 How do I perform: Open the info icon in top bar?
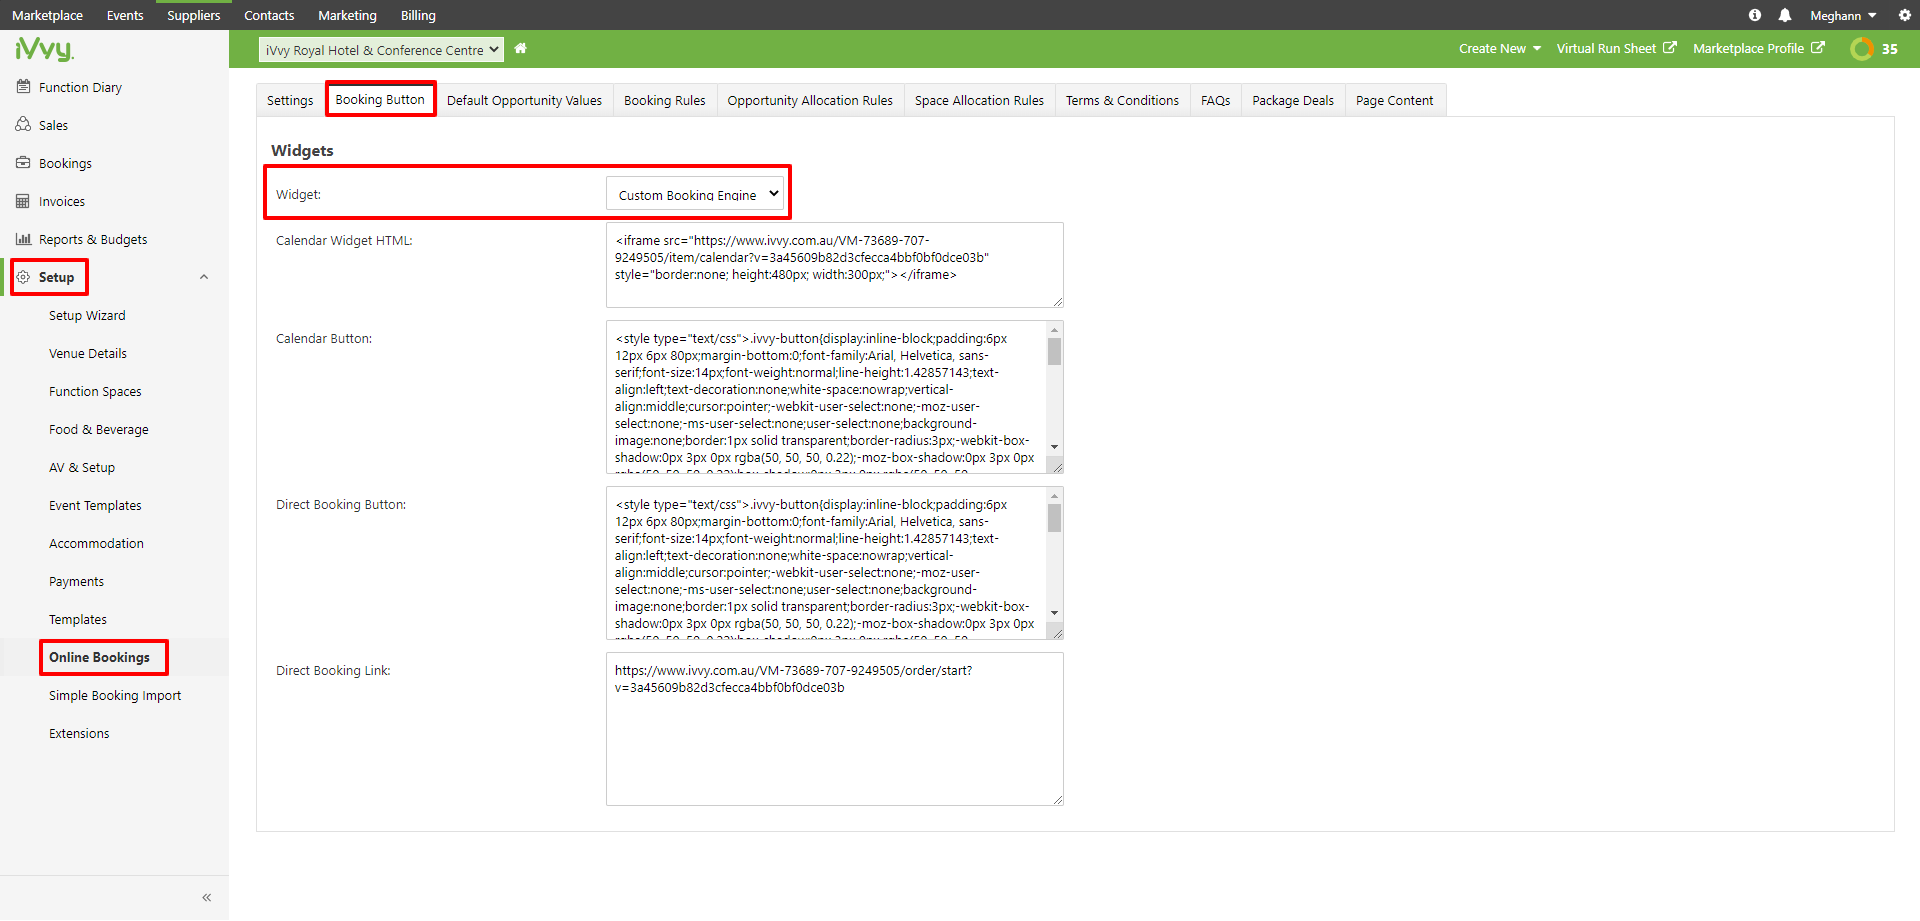click(1755, 15)
